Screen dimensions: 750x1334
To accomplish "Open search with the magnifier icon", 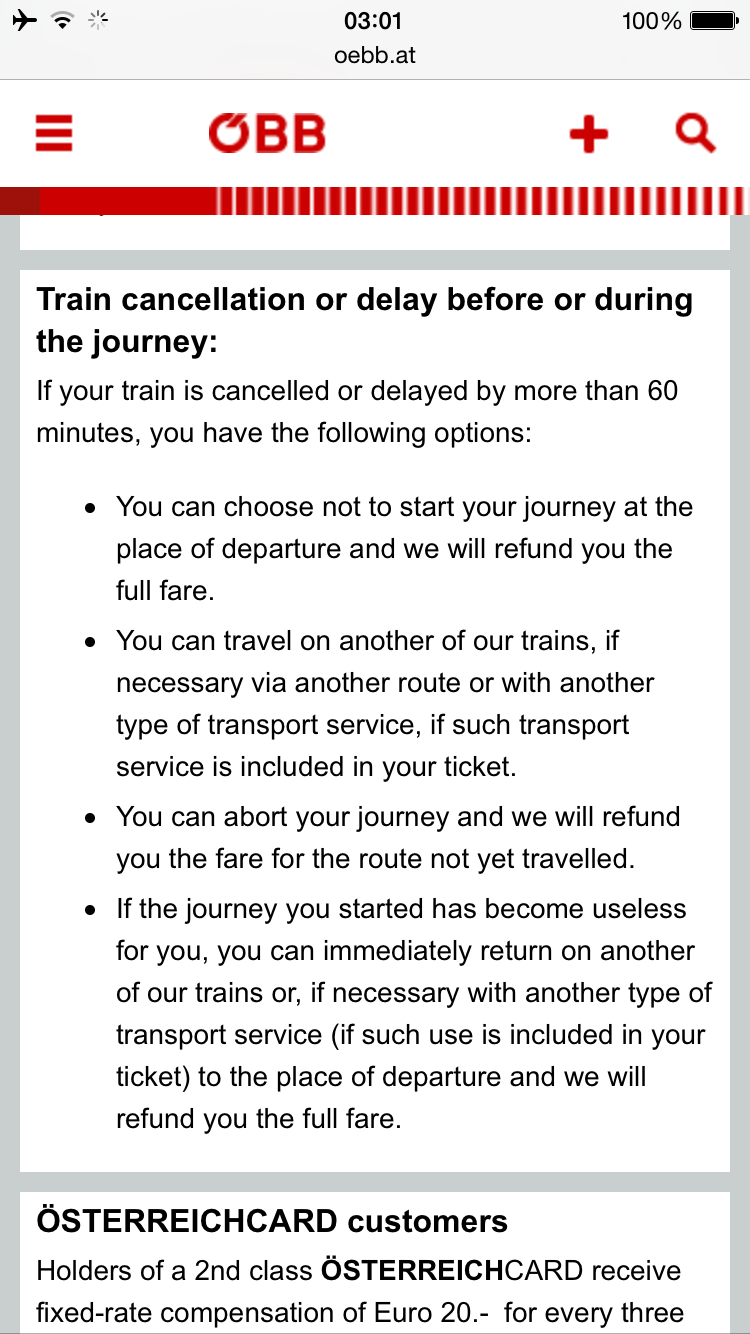I will [x=695, y=133].
